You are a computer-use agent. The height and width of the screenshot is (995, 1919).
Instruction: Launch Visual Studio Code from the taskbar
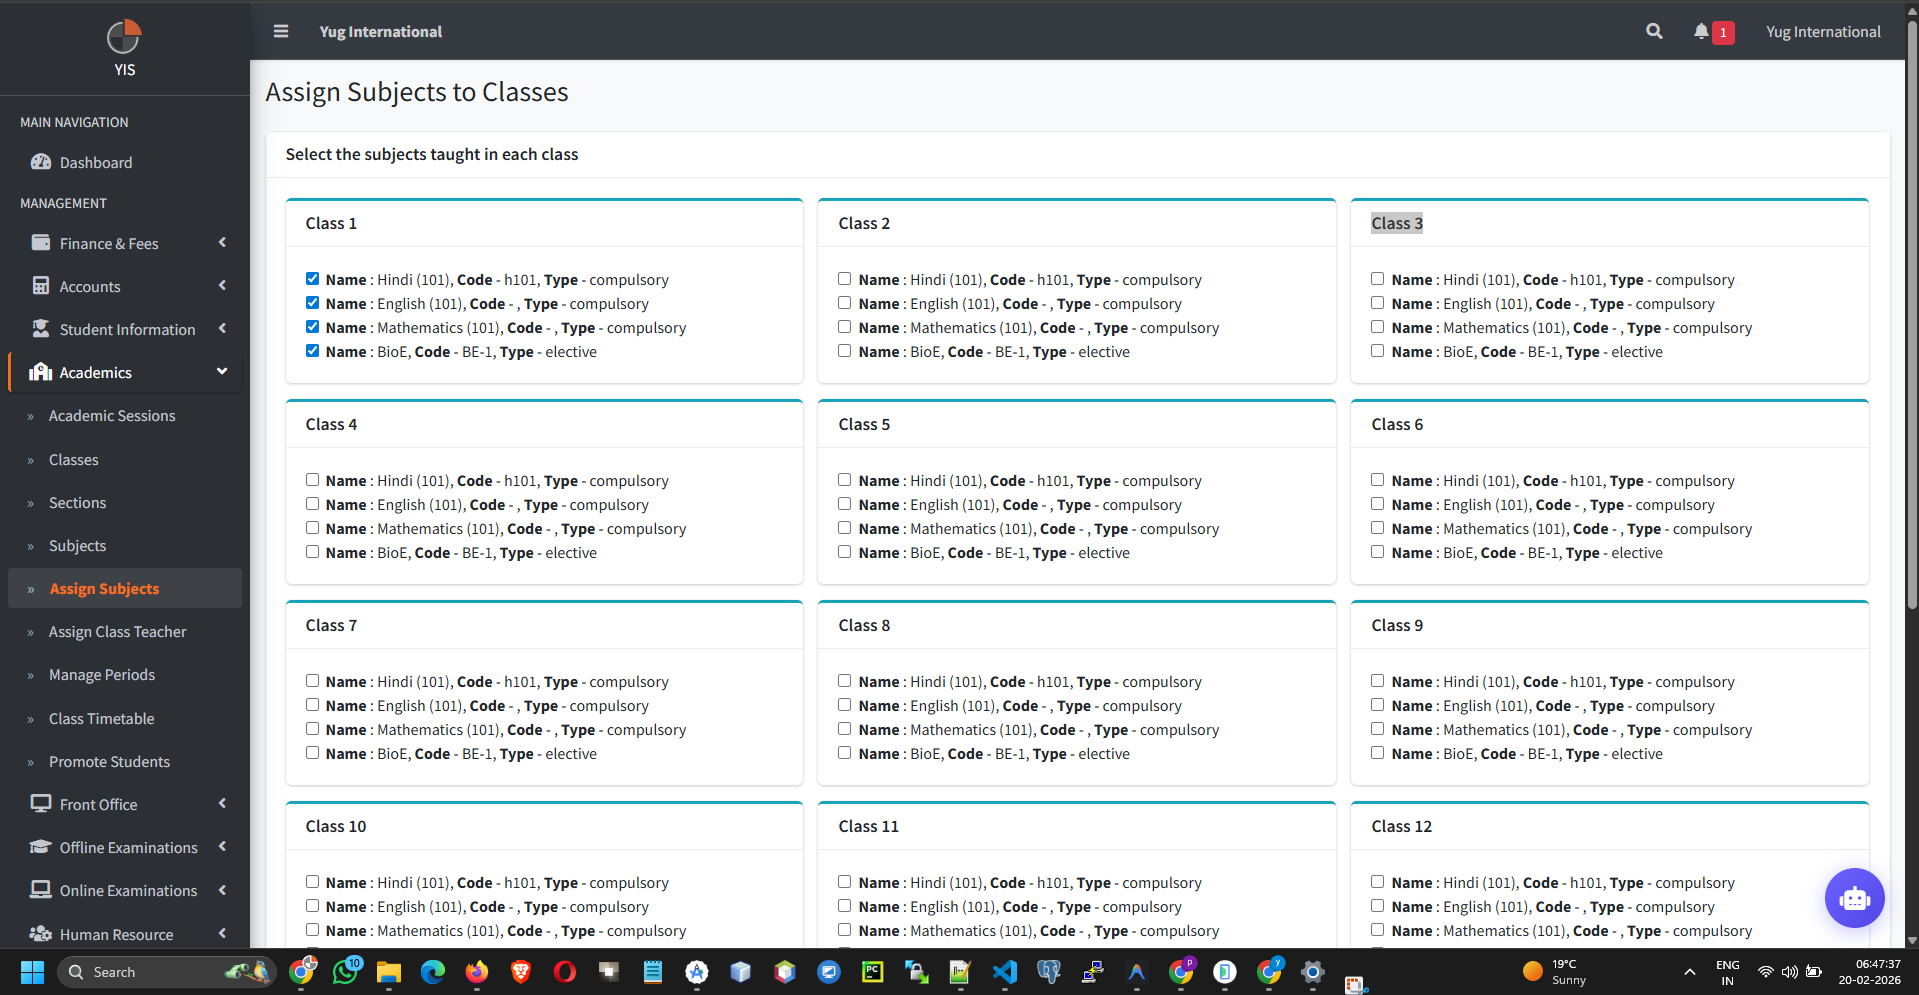tap(1004, 971)
